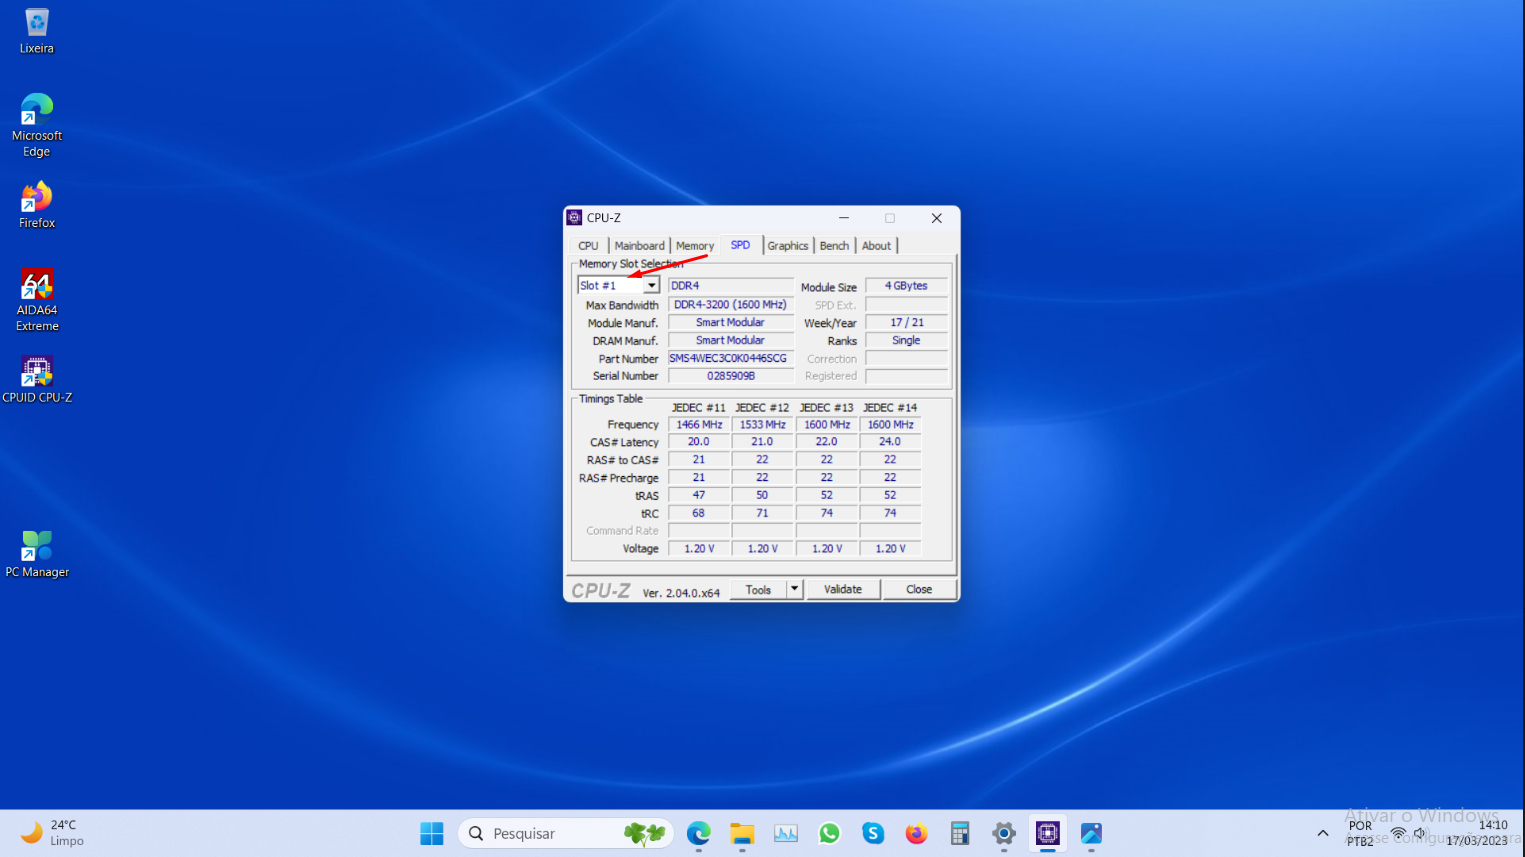Open PC Manager desktop shortcut
The image size is (1525, 857).
tap(37, 555)
